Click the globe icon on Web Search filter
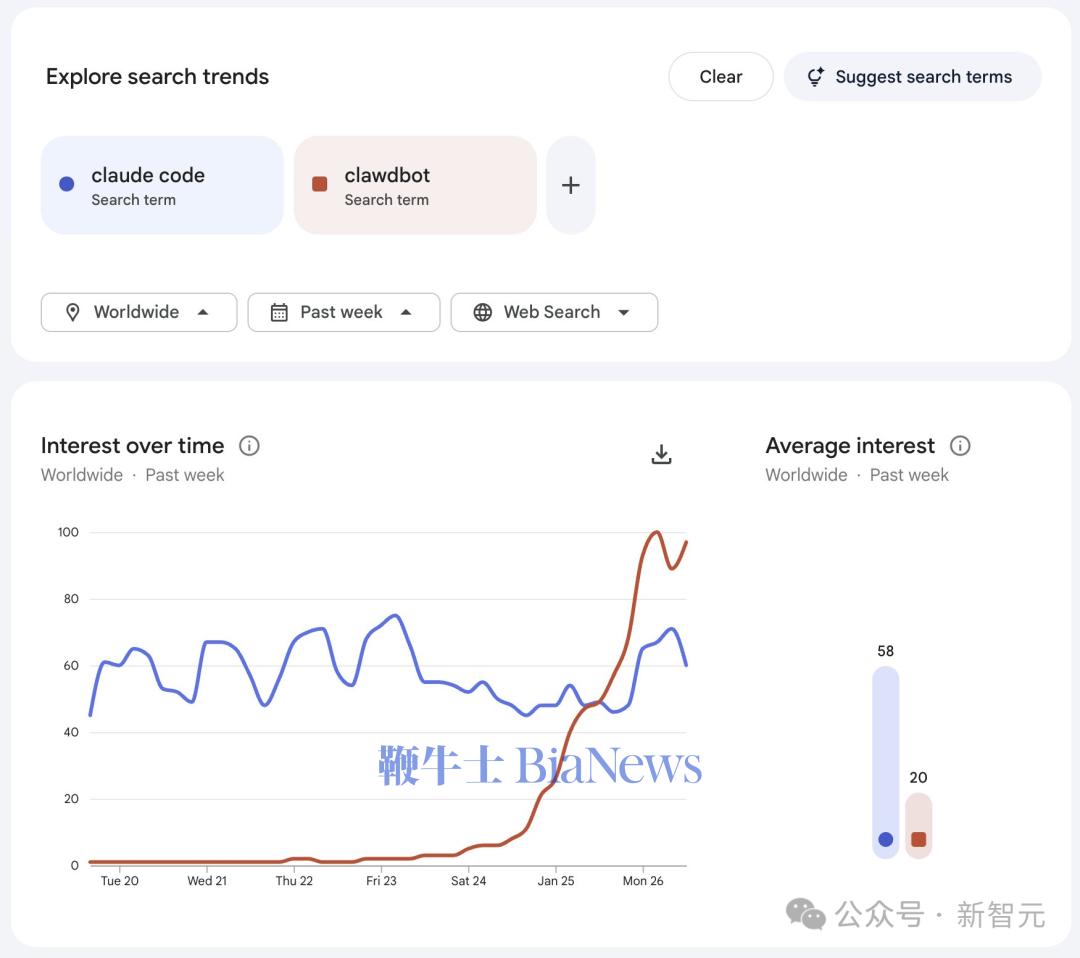The width and height of the screenshot is (1080, 958). click(x=483, y=312)
